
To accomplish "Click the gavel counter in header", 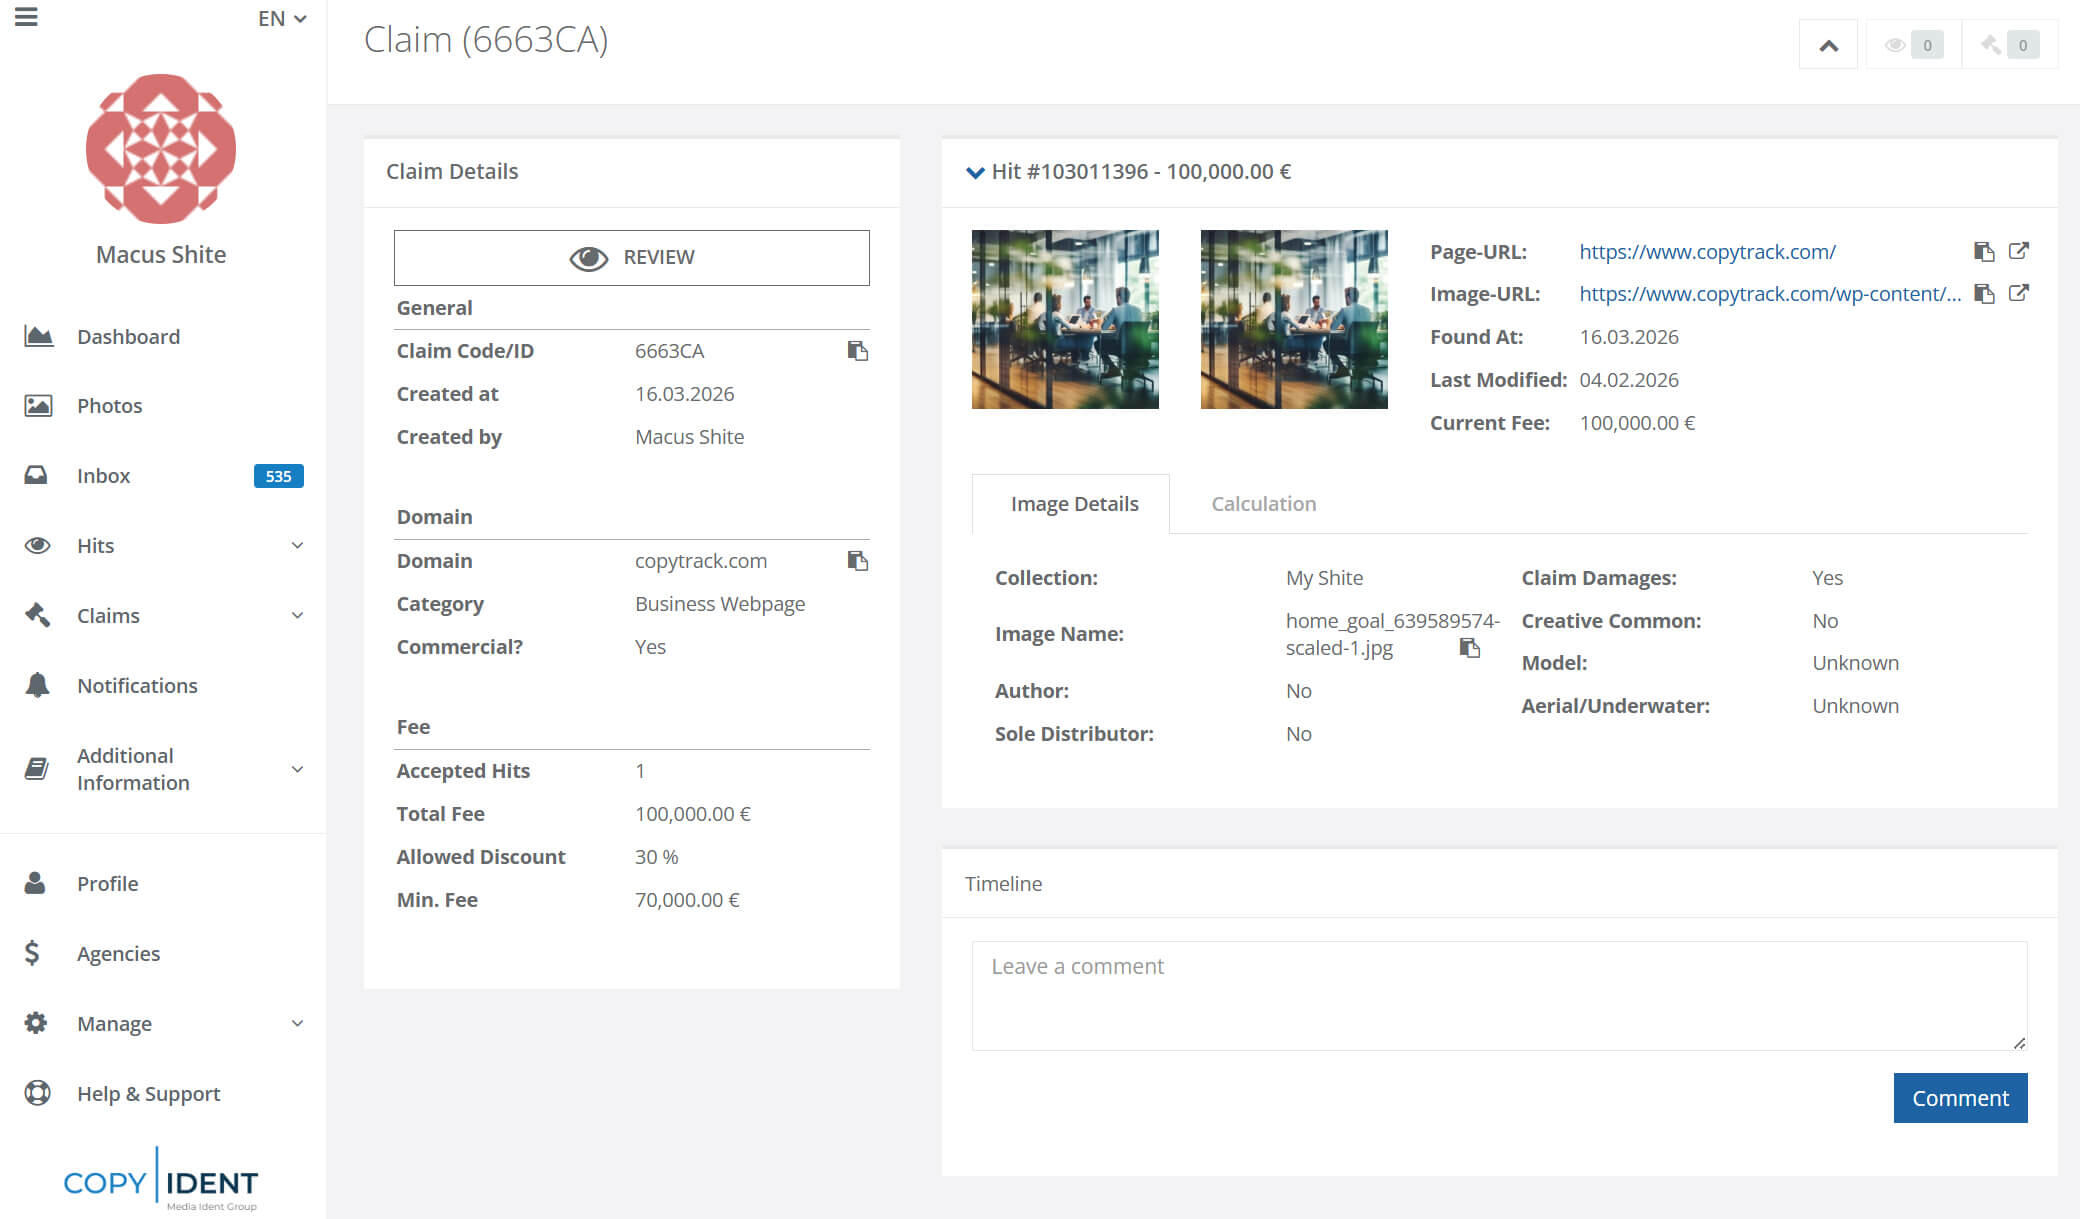I will point(2009,45).
